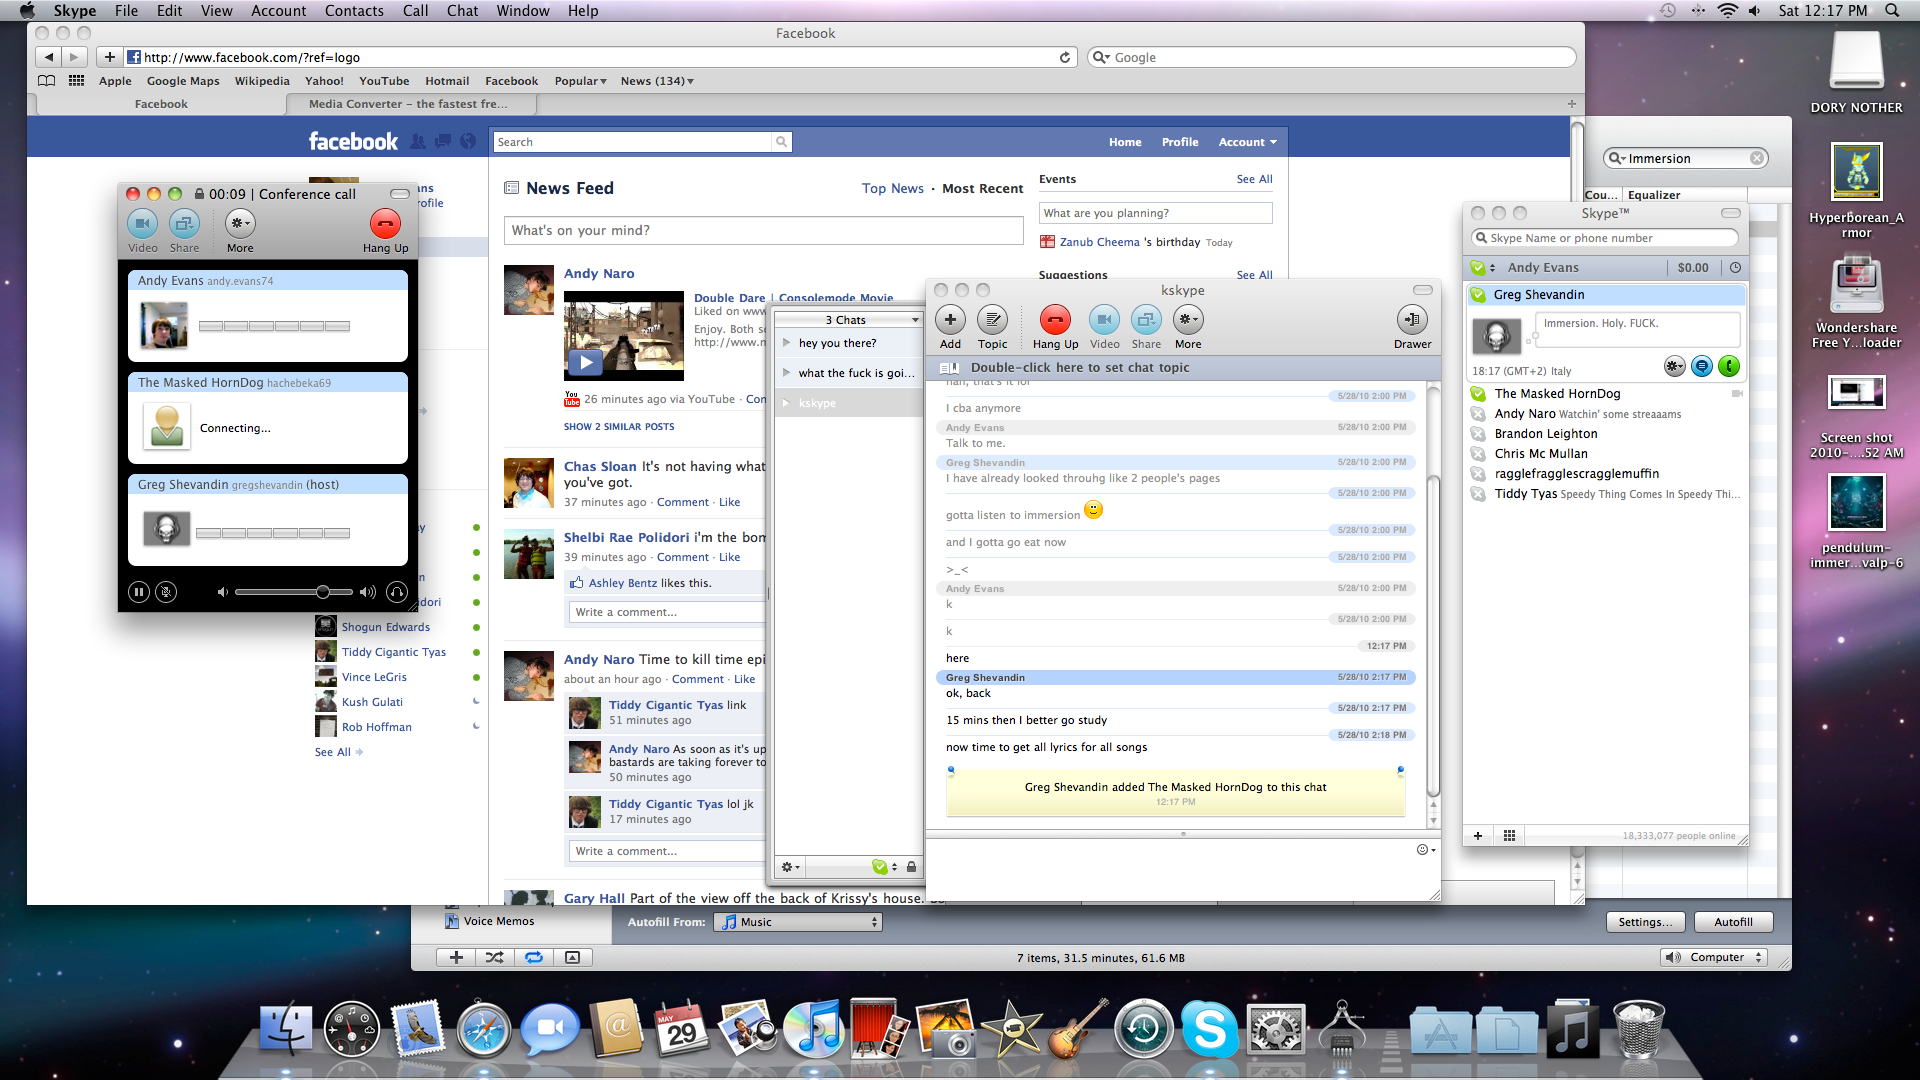Open More gear menu in kskype chat
Image resolution: width=1920 pixels, height=1080 pixels.
coord(1188,320)
